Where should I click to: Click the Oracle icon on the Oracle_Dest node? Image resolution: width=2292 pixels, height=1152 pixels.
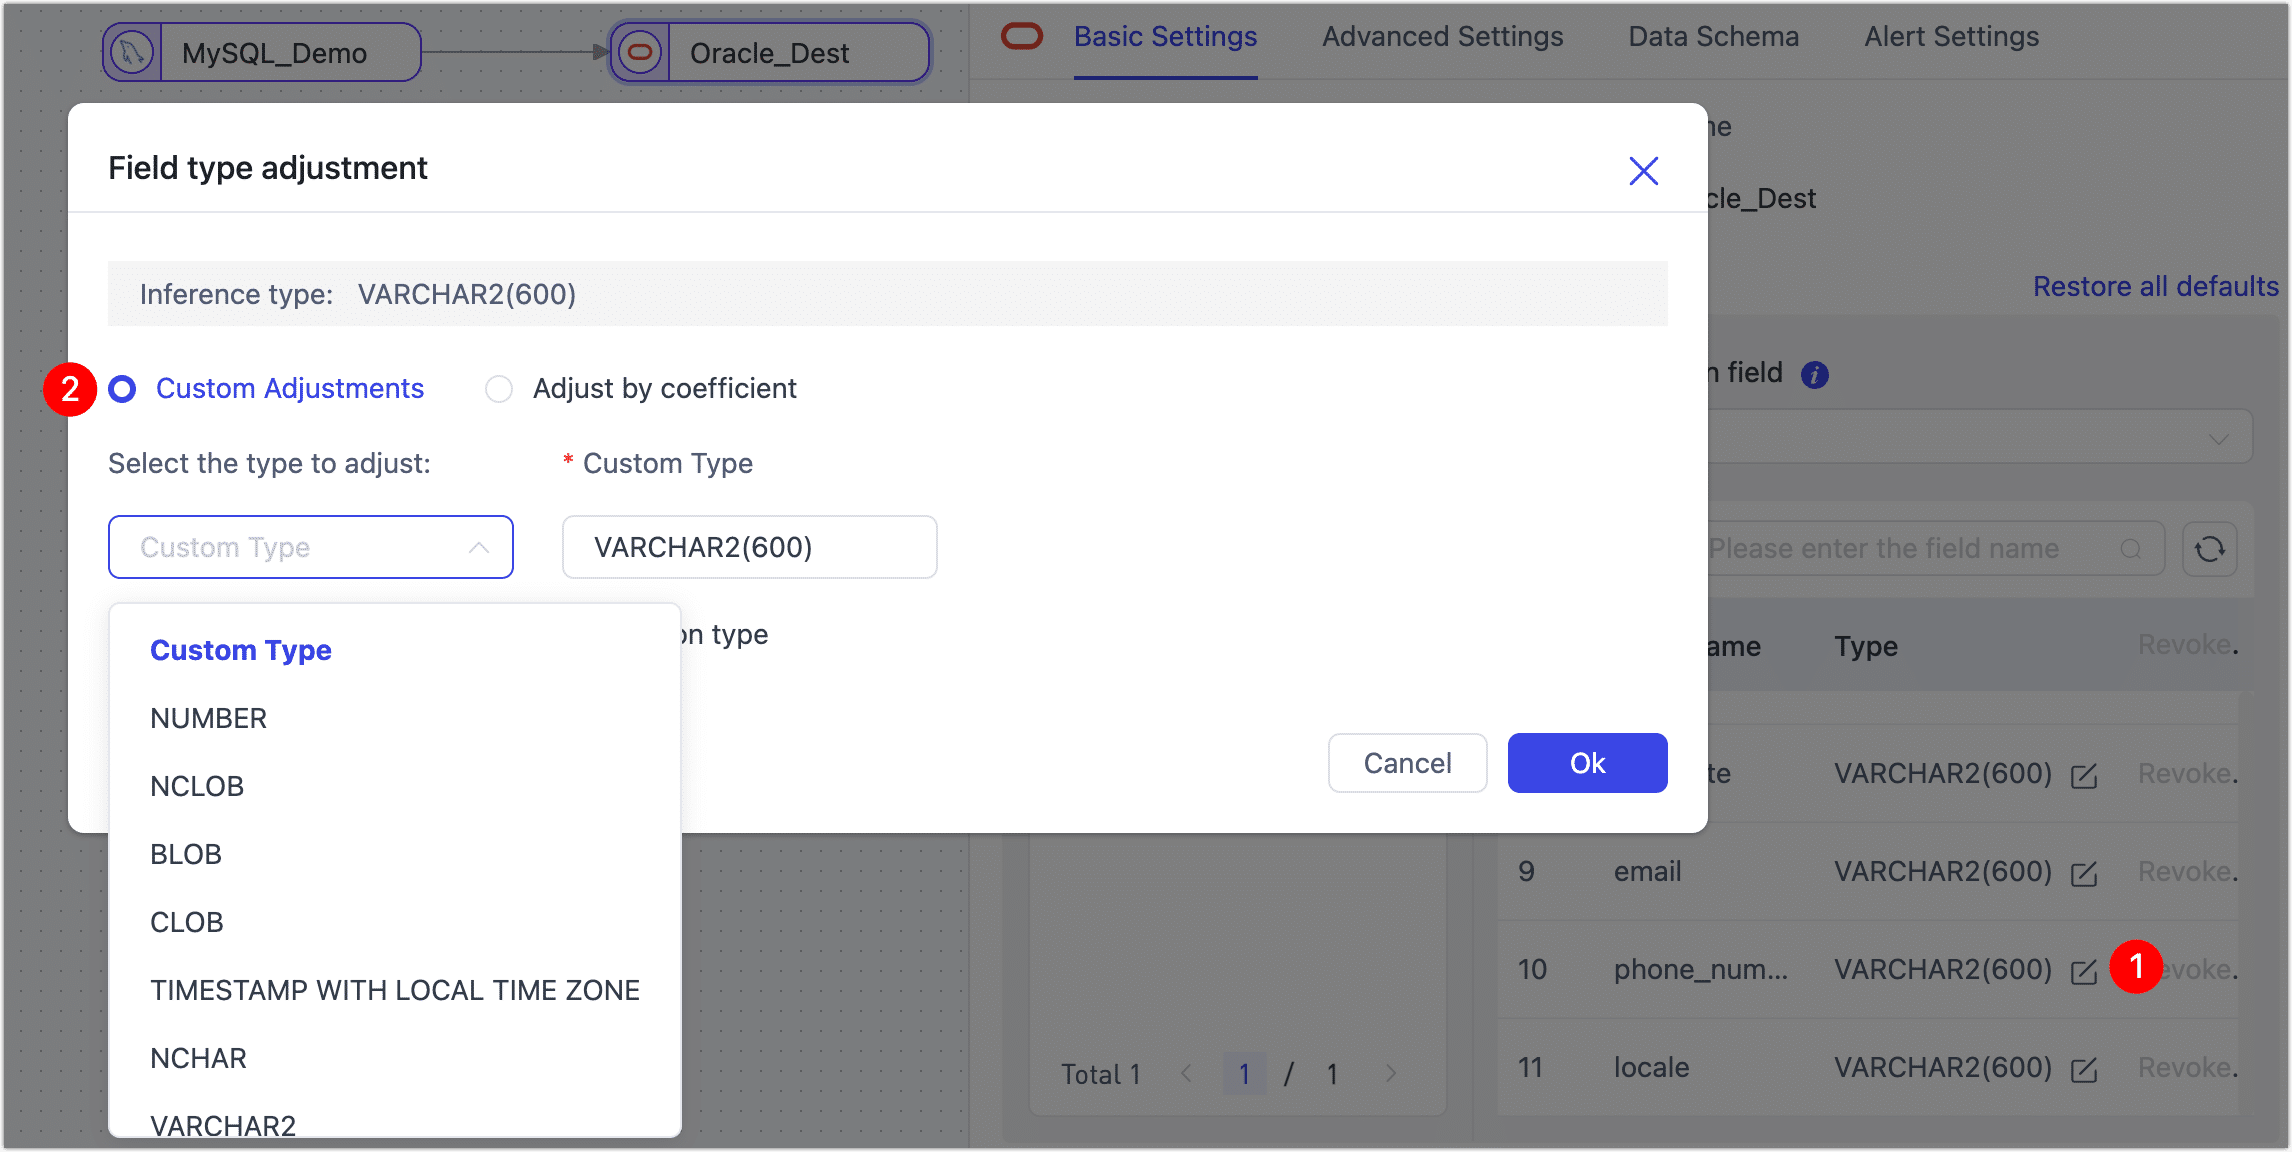(x=640, y=51)
